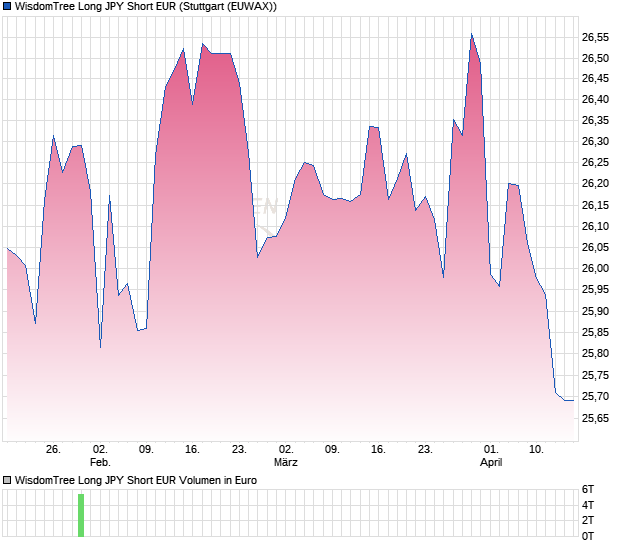Click the 'März' month label
This screenshot has width=620, height=546.
tap(285, 462)
